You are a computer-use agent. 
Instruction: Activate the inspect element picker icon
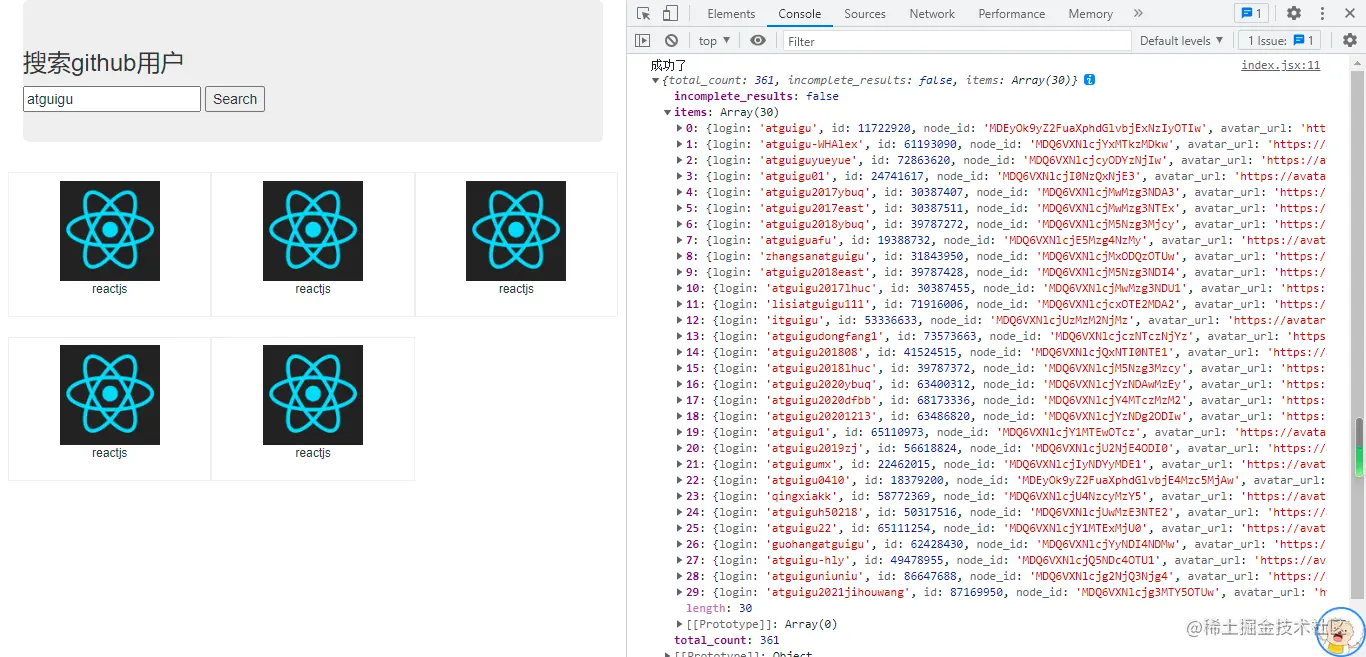click(x=643, y=14)
